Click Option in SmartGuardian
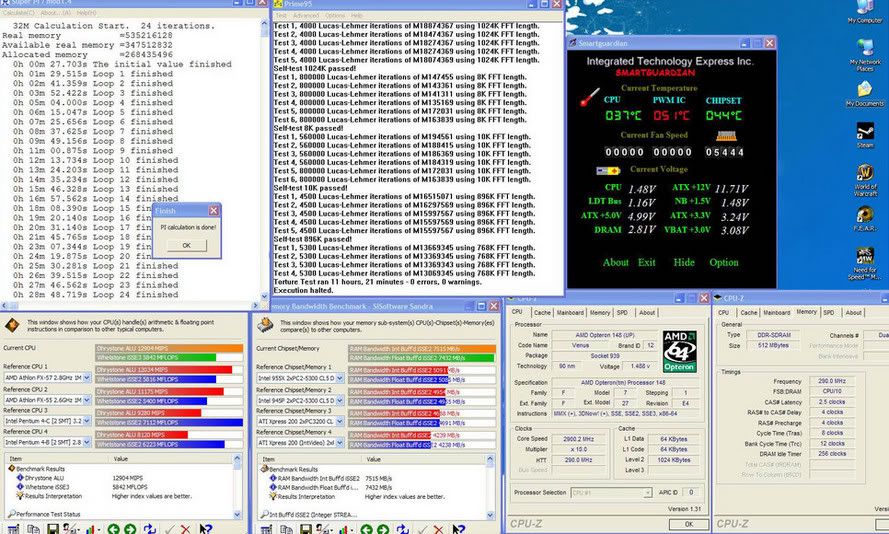This screenshot has height=534, width=889. click(723, 262)
